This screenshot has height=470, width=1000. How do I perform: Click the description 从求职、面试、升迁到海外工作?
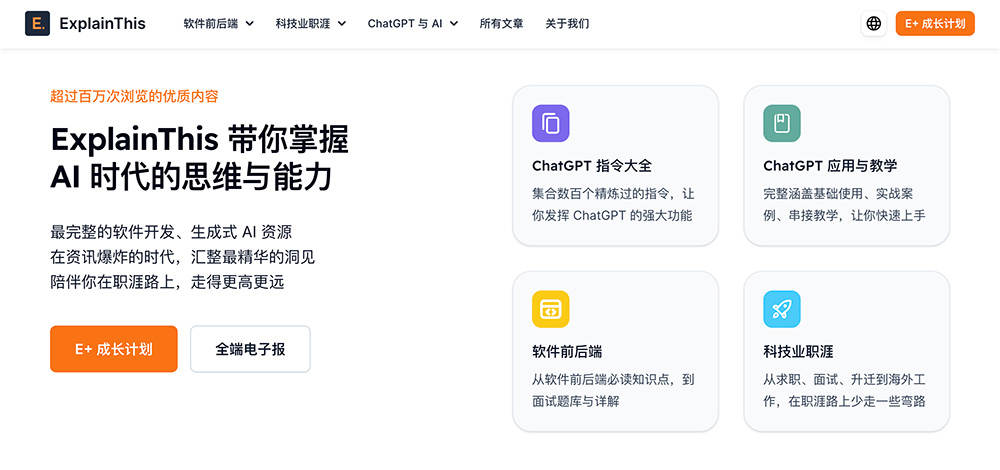coord(844,390)
